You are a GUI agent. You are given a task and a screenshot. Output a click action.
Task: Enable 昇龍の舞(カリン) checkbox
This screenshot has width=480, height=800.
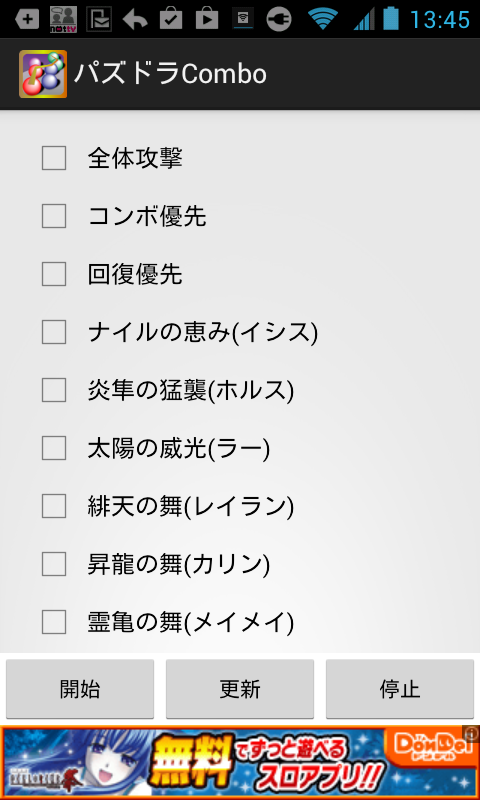tap(54, 564)
